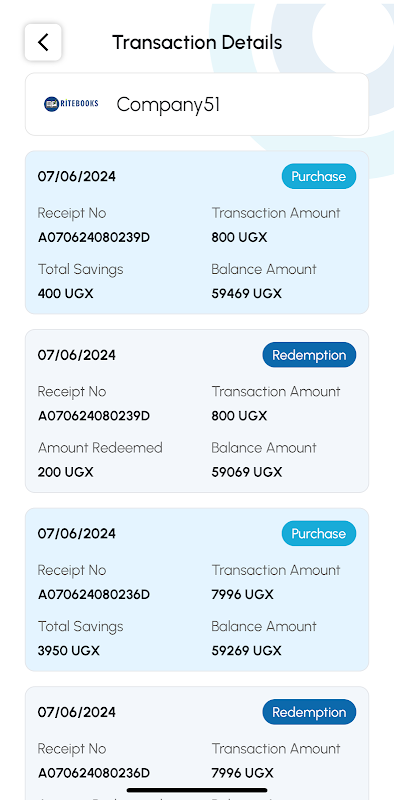This screenshot has height=800, width=394.
Task: Open the redemption card with balance 59069 UGX
Action: click(197, 411)
